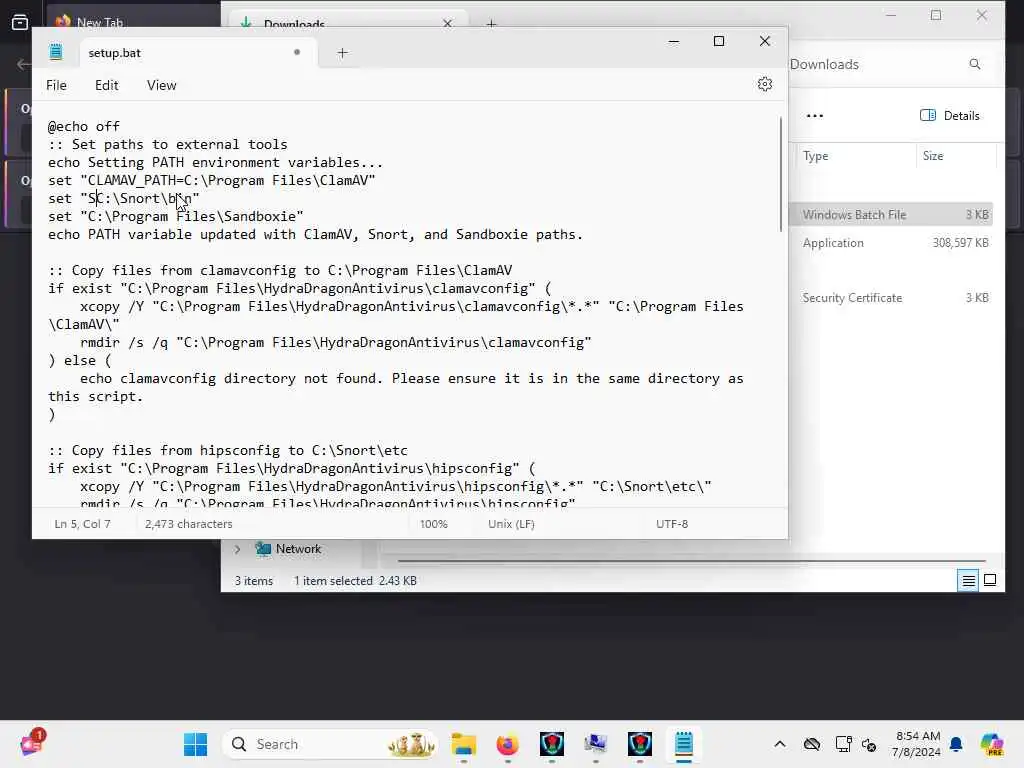Screen dimensions: 1024x768
Task: Sort by Size column header in Explorer
Action: [x=933, y=156]
